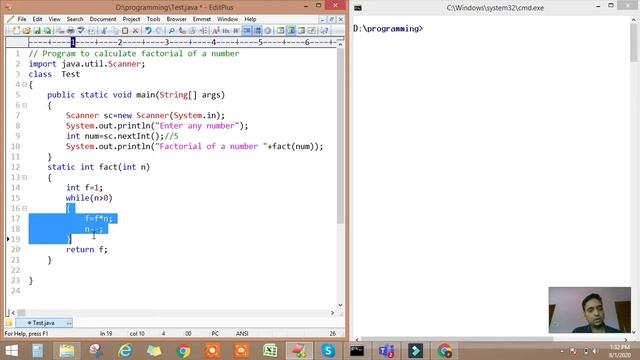Collapse the class Test fold marker at line 4
This screenshot has height=360, width=640.
click(24, 84)
